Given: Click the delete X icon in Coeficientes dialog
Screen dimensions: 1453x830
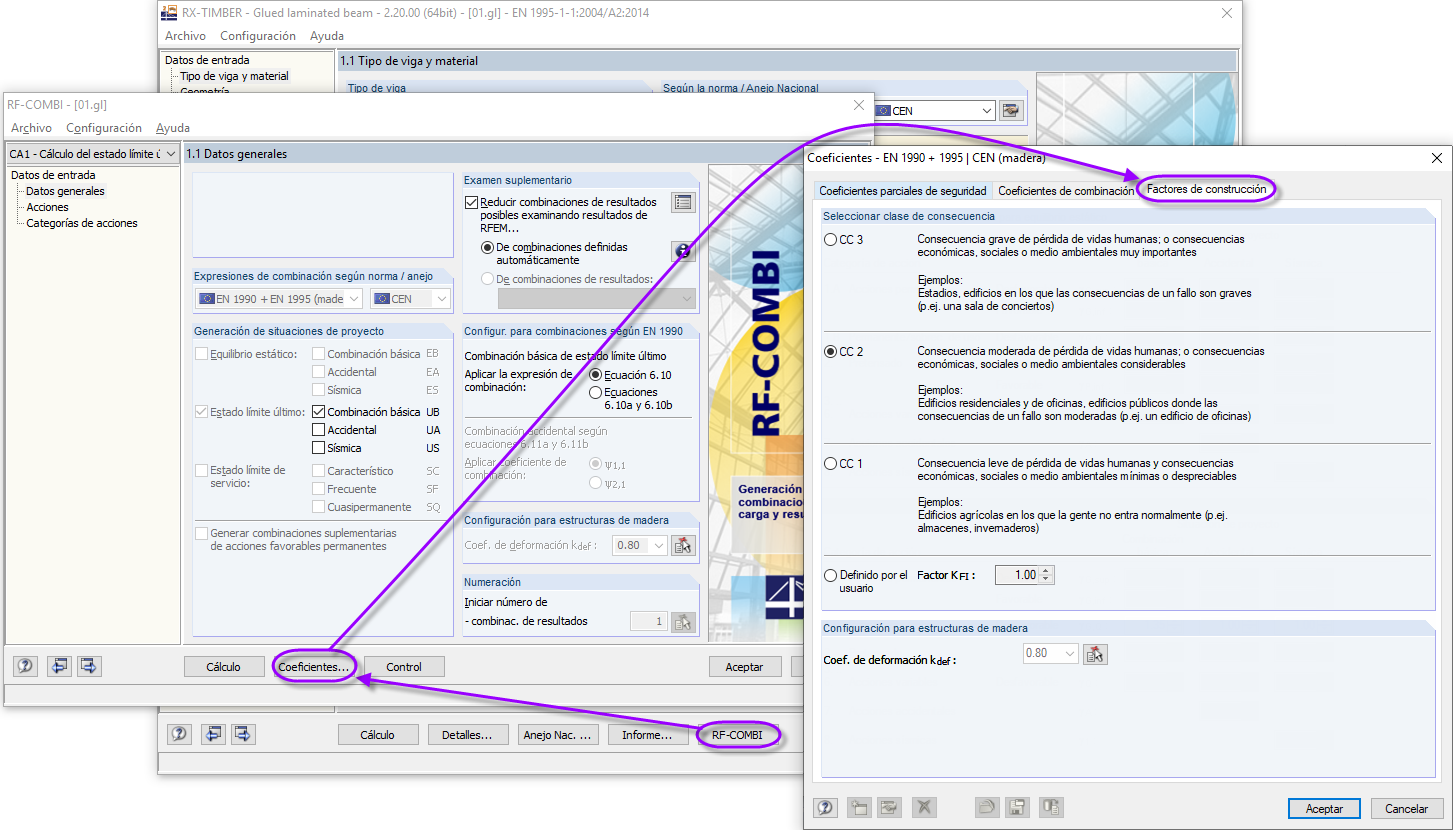Looking at the screenshot, I should pos(924,808).
